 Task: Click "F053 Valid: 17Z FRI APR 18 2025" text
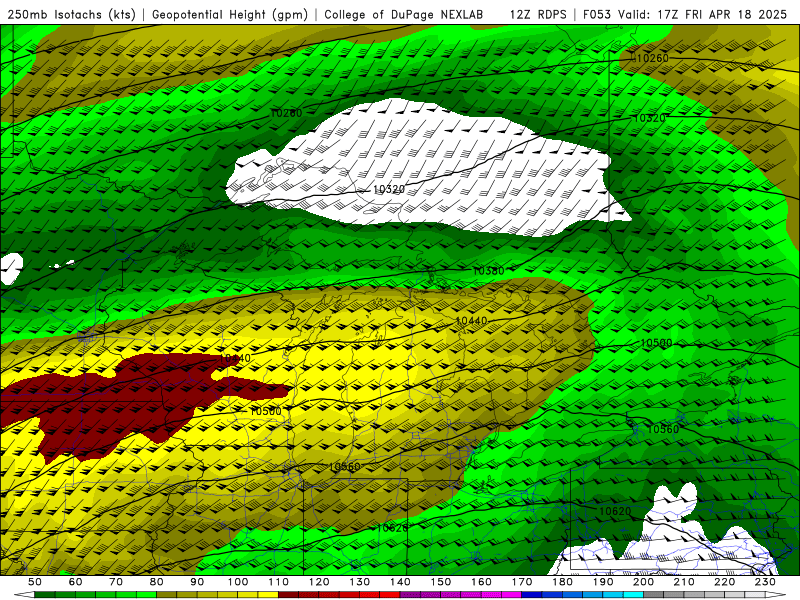tap(685, 15)
